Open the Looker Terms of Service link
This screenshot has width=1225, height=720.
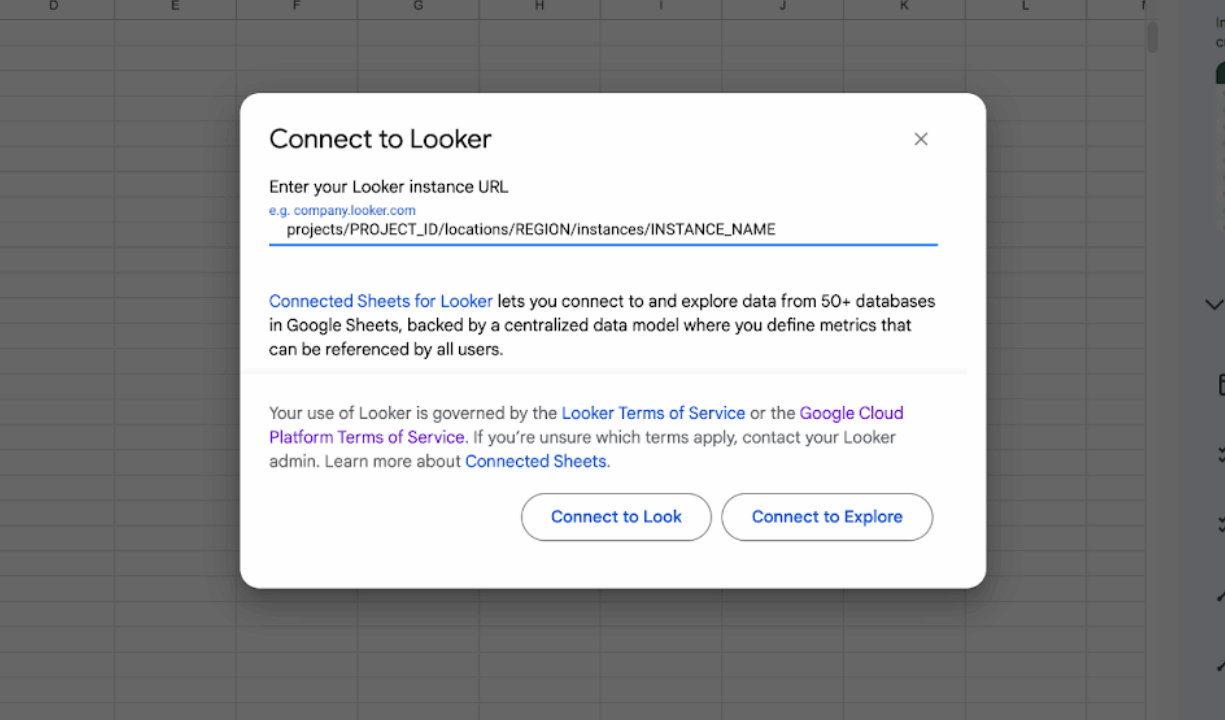653,413
